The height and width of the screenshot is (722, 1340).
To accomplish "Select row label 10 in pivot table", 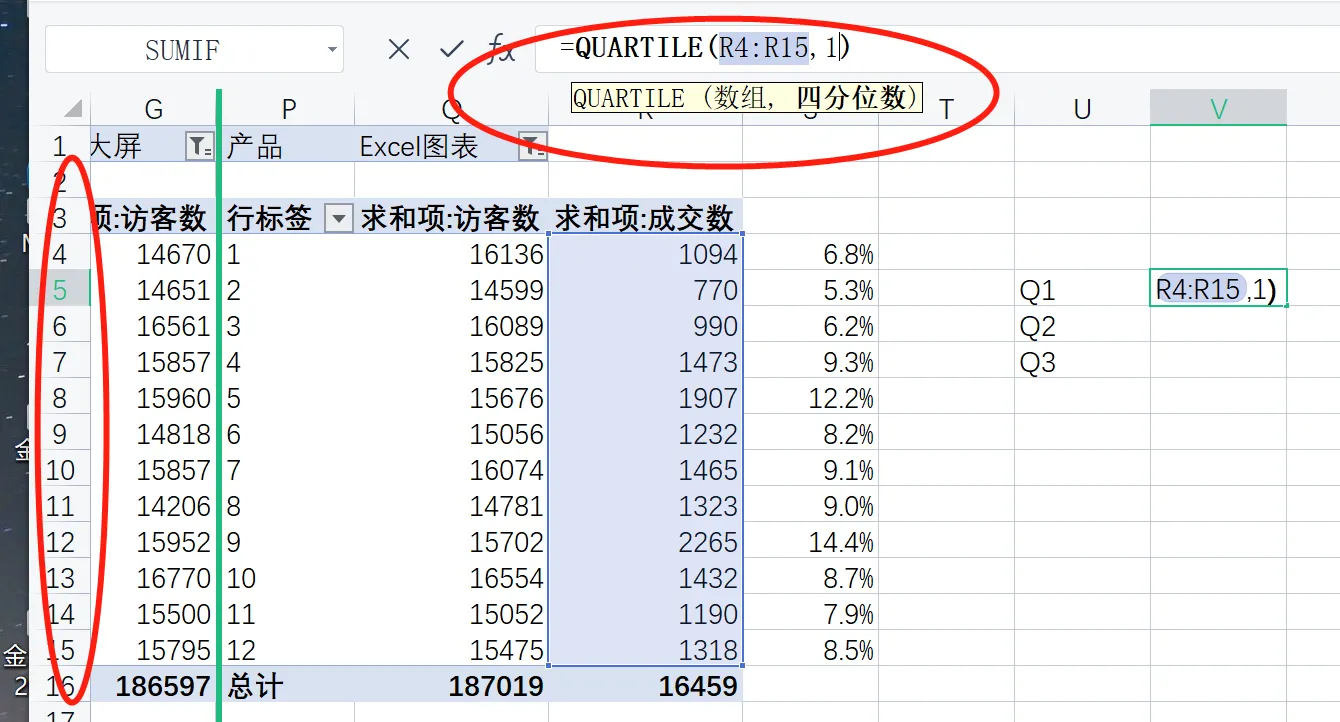I will [289, 578].
